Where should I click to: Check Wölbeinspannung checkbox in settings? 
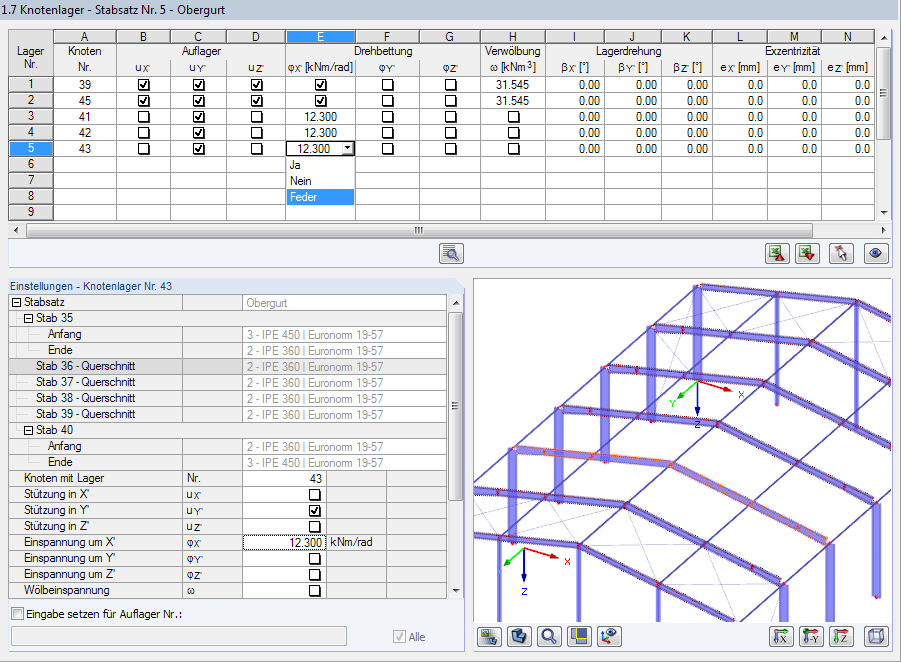tap(314, 590)
